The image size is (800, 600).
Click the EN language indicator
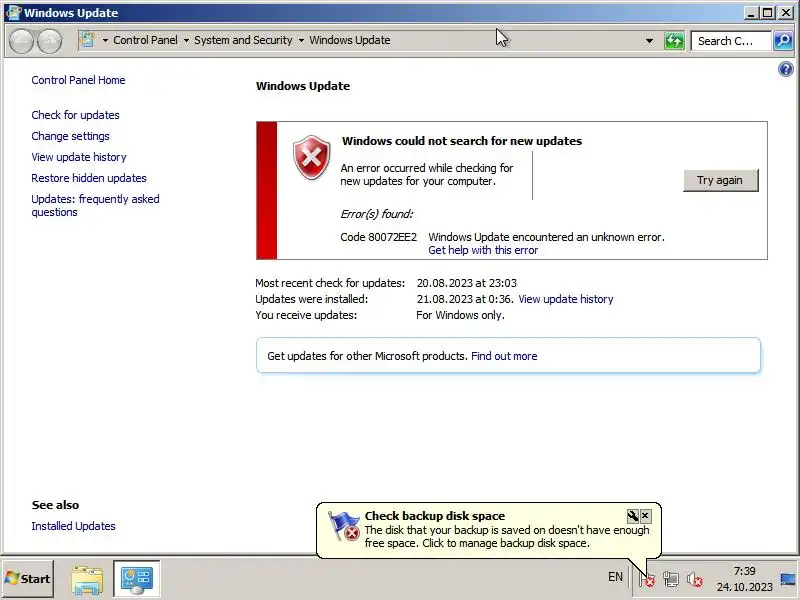click(615, 577)
